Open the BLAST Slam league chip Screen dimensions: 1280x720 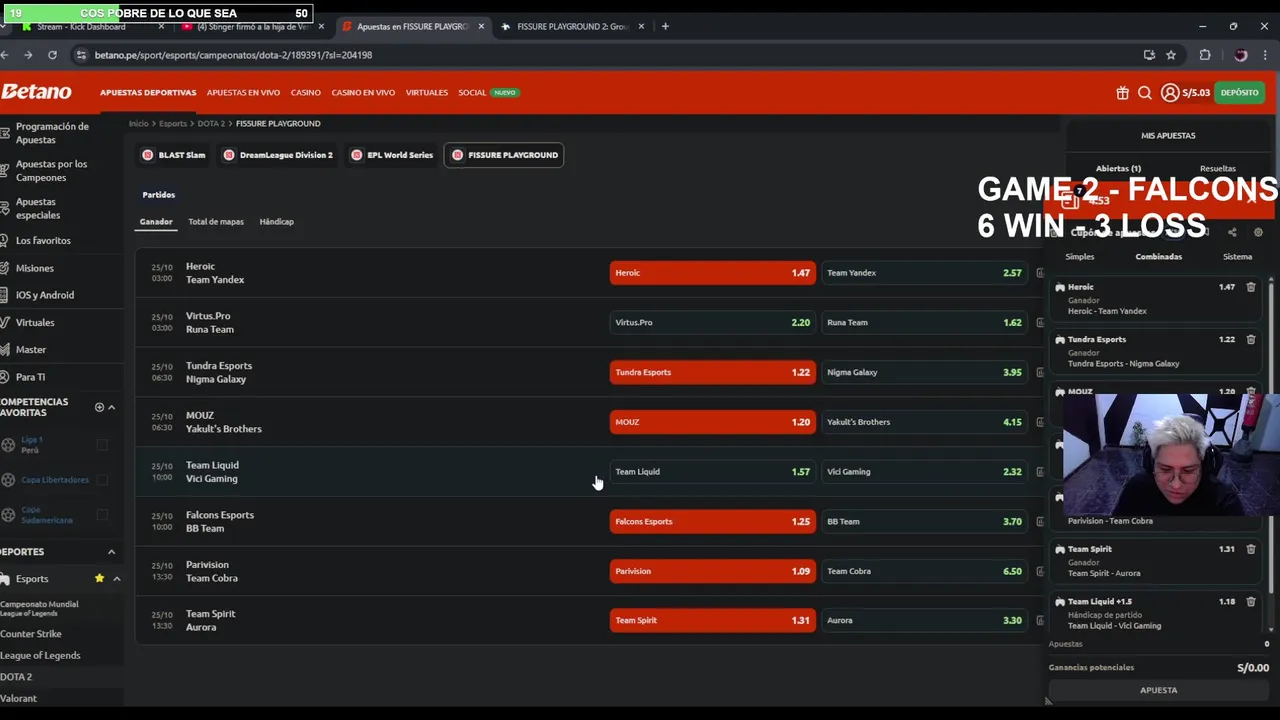pos(173,155)
